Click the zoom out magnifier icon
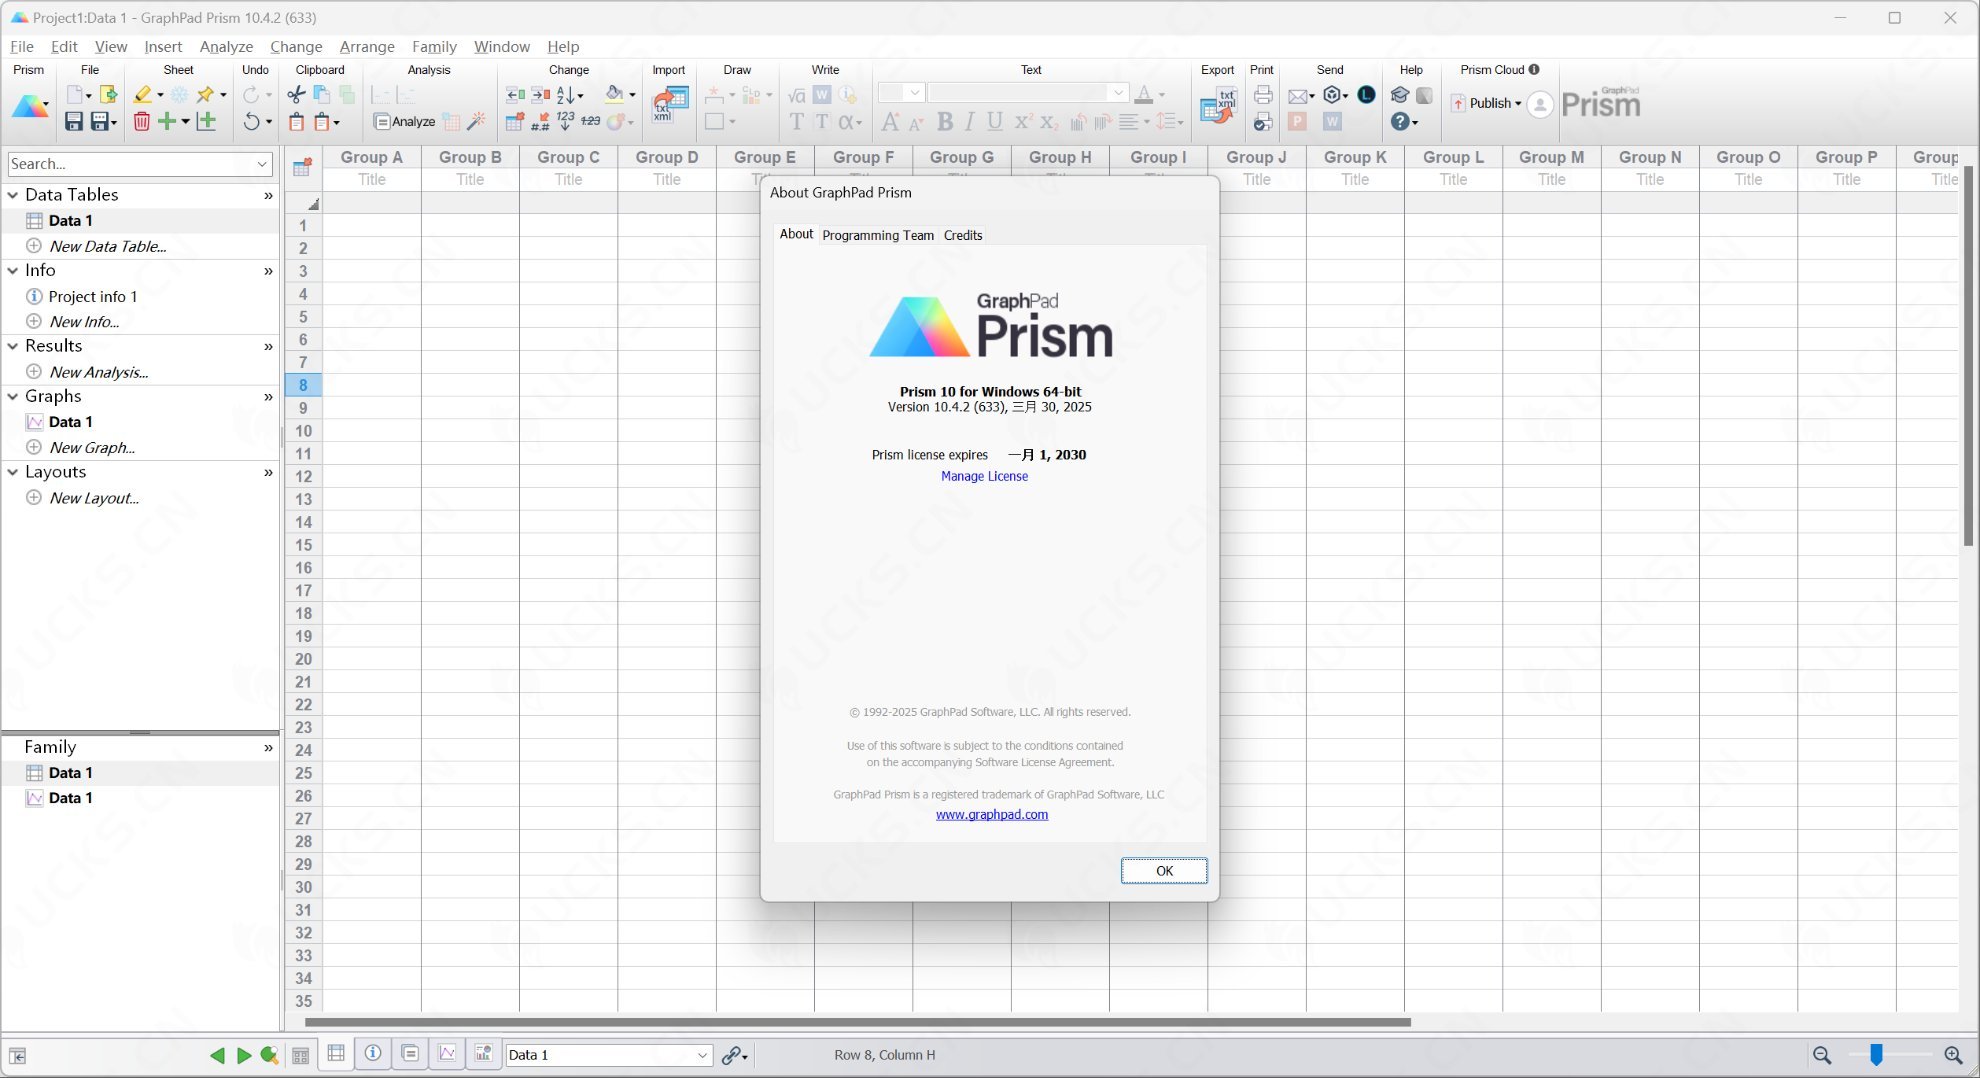The height and width of the screenshot is (1078, 1980). click(1822, 1055)
